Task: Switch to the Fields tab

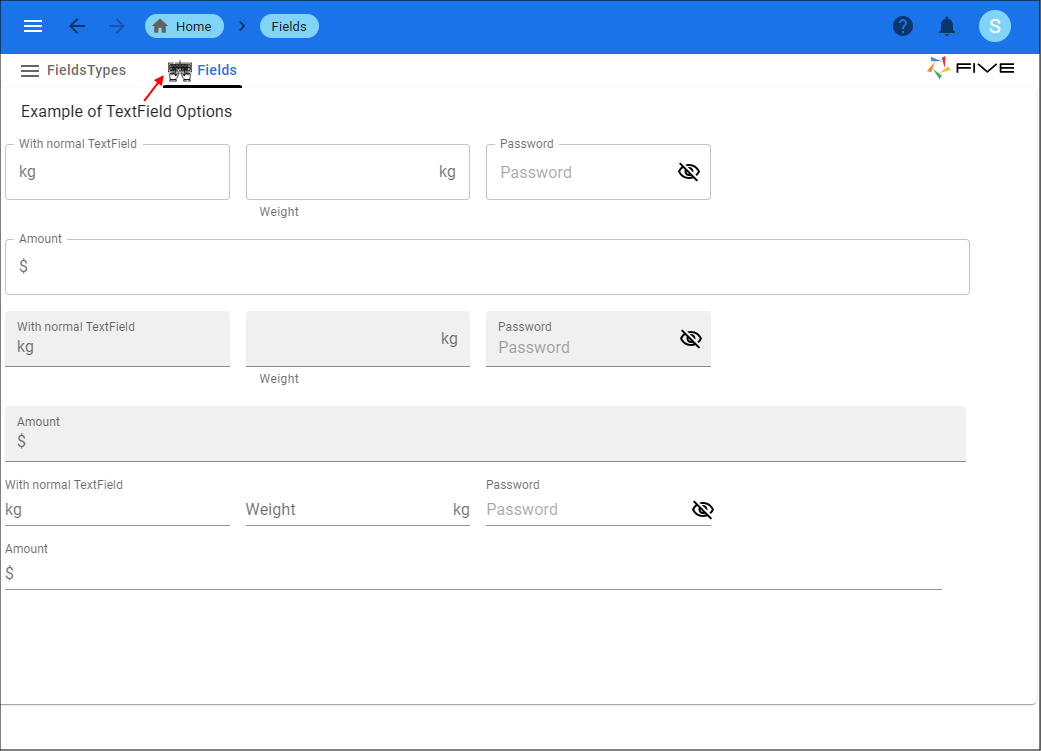Action: [x=217, y=70]
